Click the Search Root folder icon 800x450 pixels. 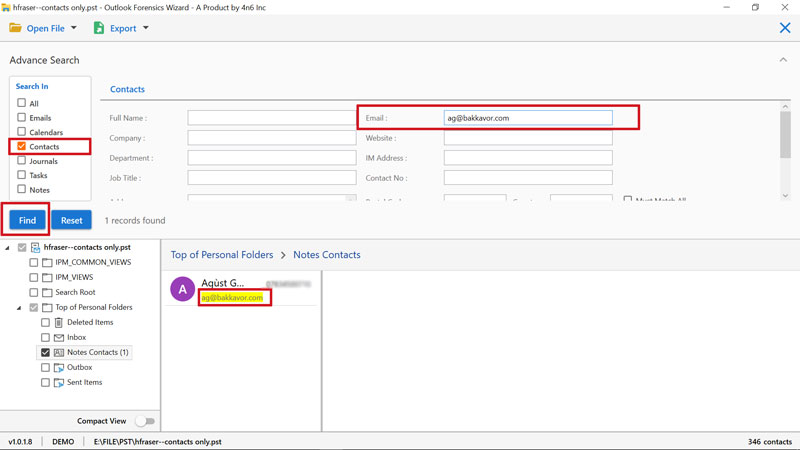point(47,292)
